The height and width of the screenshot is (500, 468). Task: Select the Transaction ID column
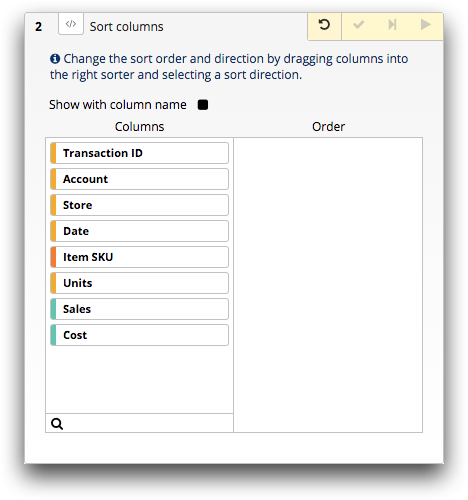139,153
